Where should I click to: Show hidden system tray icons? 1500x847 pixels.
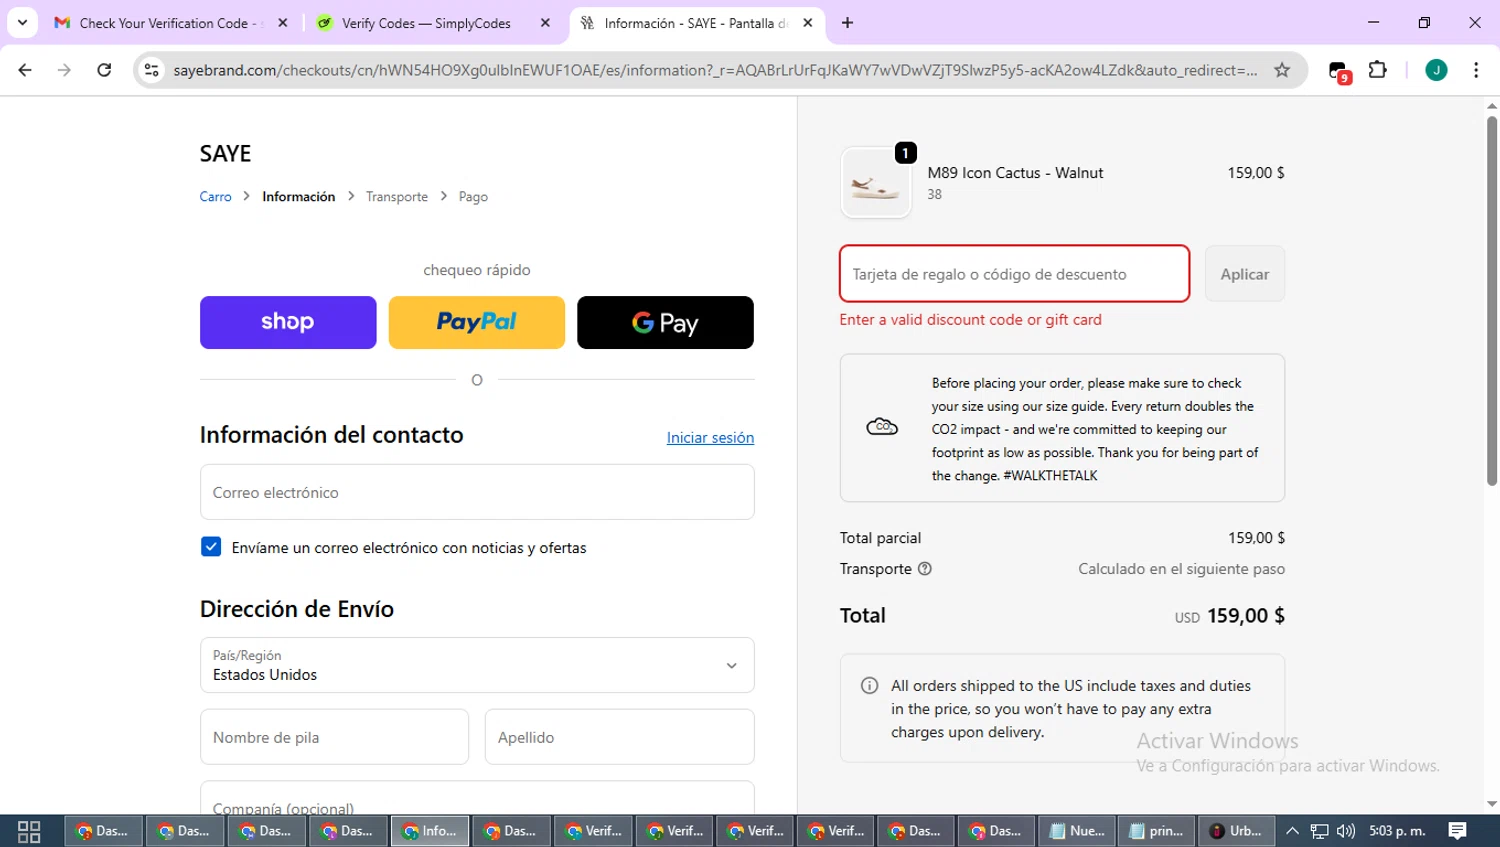pyautogui.click(x=1292, y=831)
